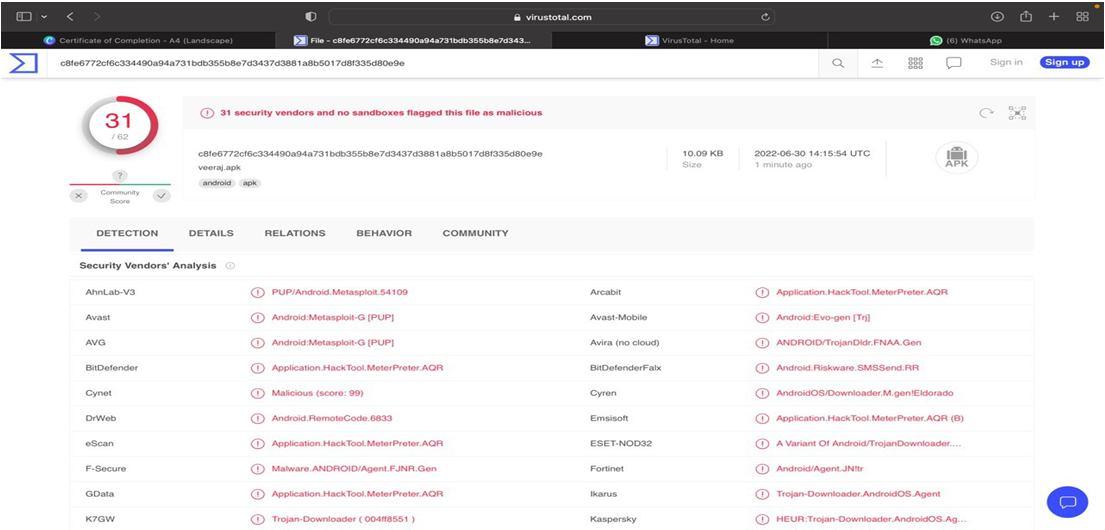Click ANDROID/TrojanDldr.FNAA.Gen result
Image resolution: width=1105 pixels, height=530 pixels.
point(848,343)
